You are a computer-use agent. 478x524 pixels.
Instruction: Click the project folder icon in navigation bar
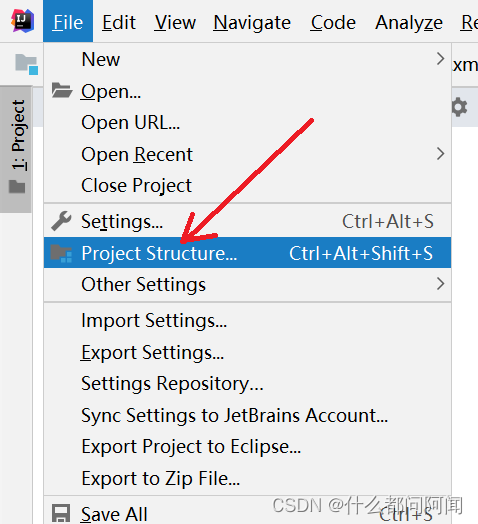26,64
